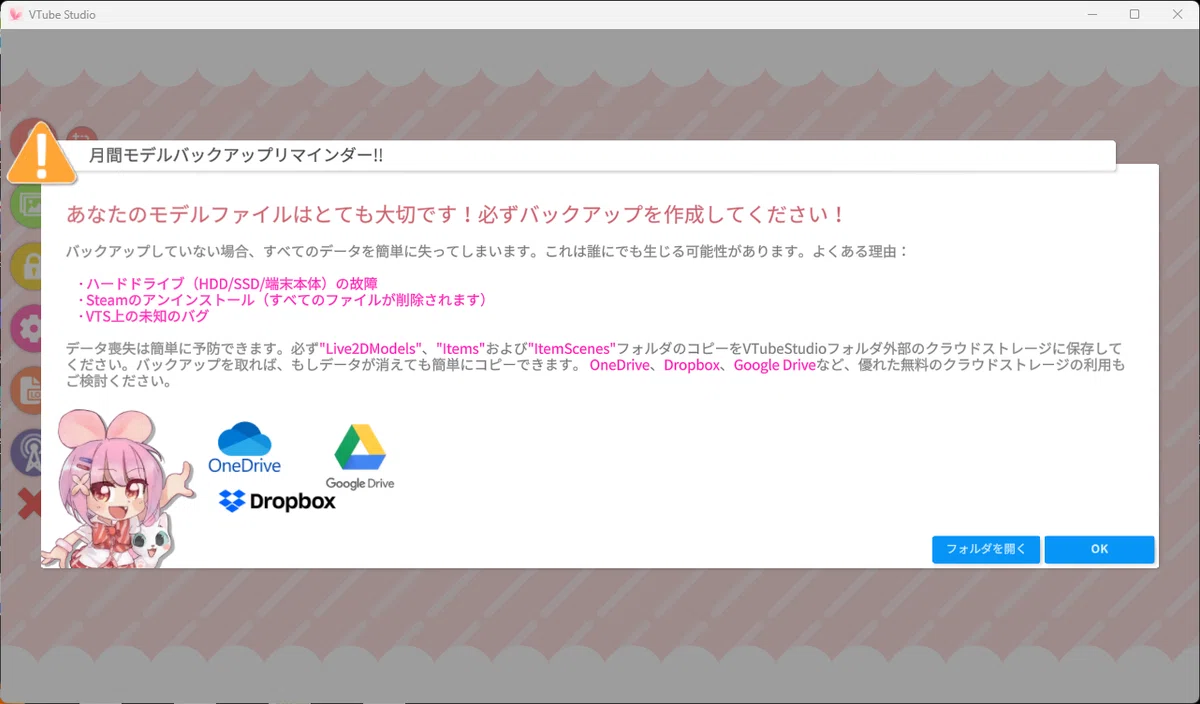Viewport: 1200px width, 704px height.
Task: Click the pink-haired mascot character illustration
Action: pos(118,487)
